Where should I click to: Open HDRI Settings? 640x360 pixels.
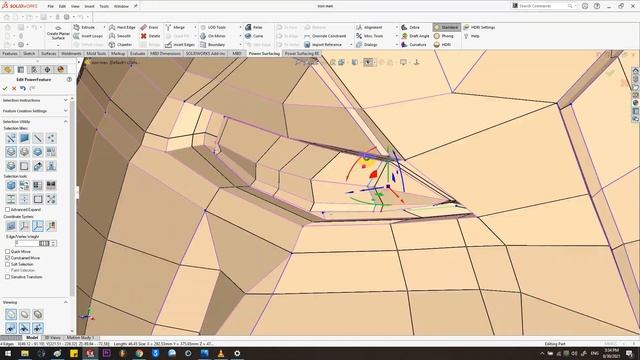coord(479,27)
